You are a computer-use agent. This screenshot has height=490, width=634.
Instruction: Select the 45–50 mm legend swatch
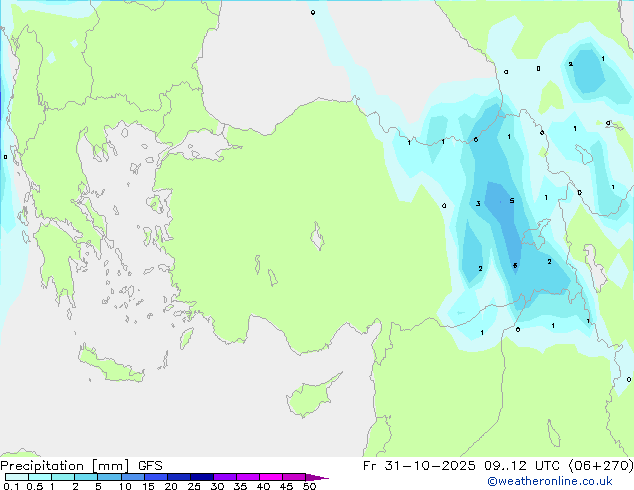294,477
